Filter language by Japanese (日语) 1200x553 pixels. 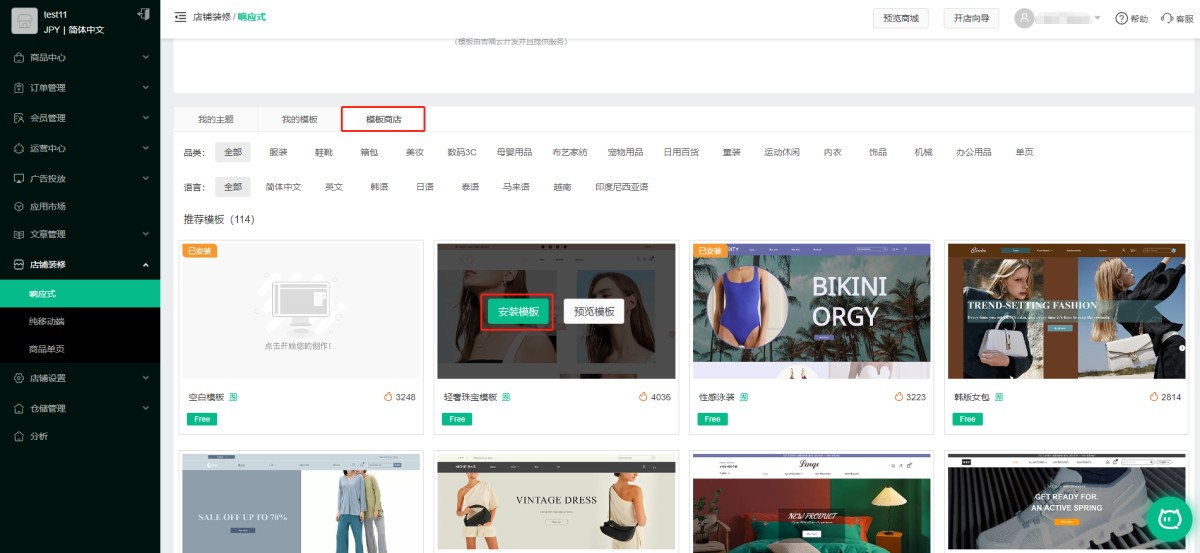tap(424, 187)
